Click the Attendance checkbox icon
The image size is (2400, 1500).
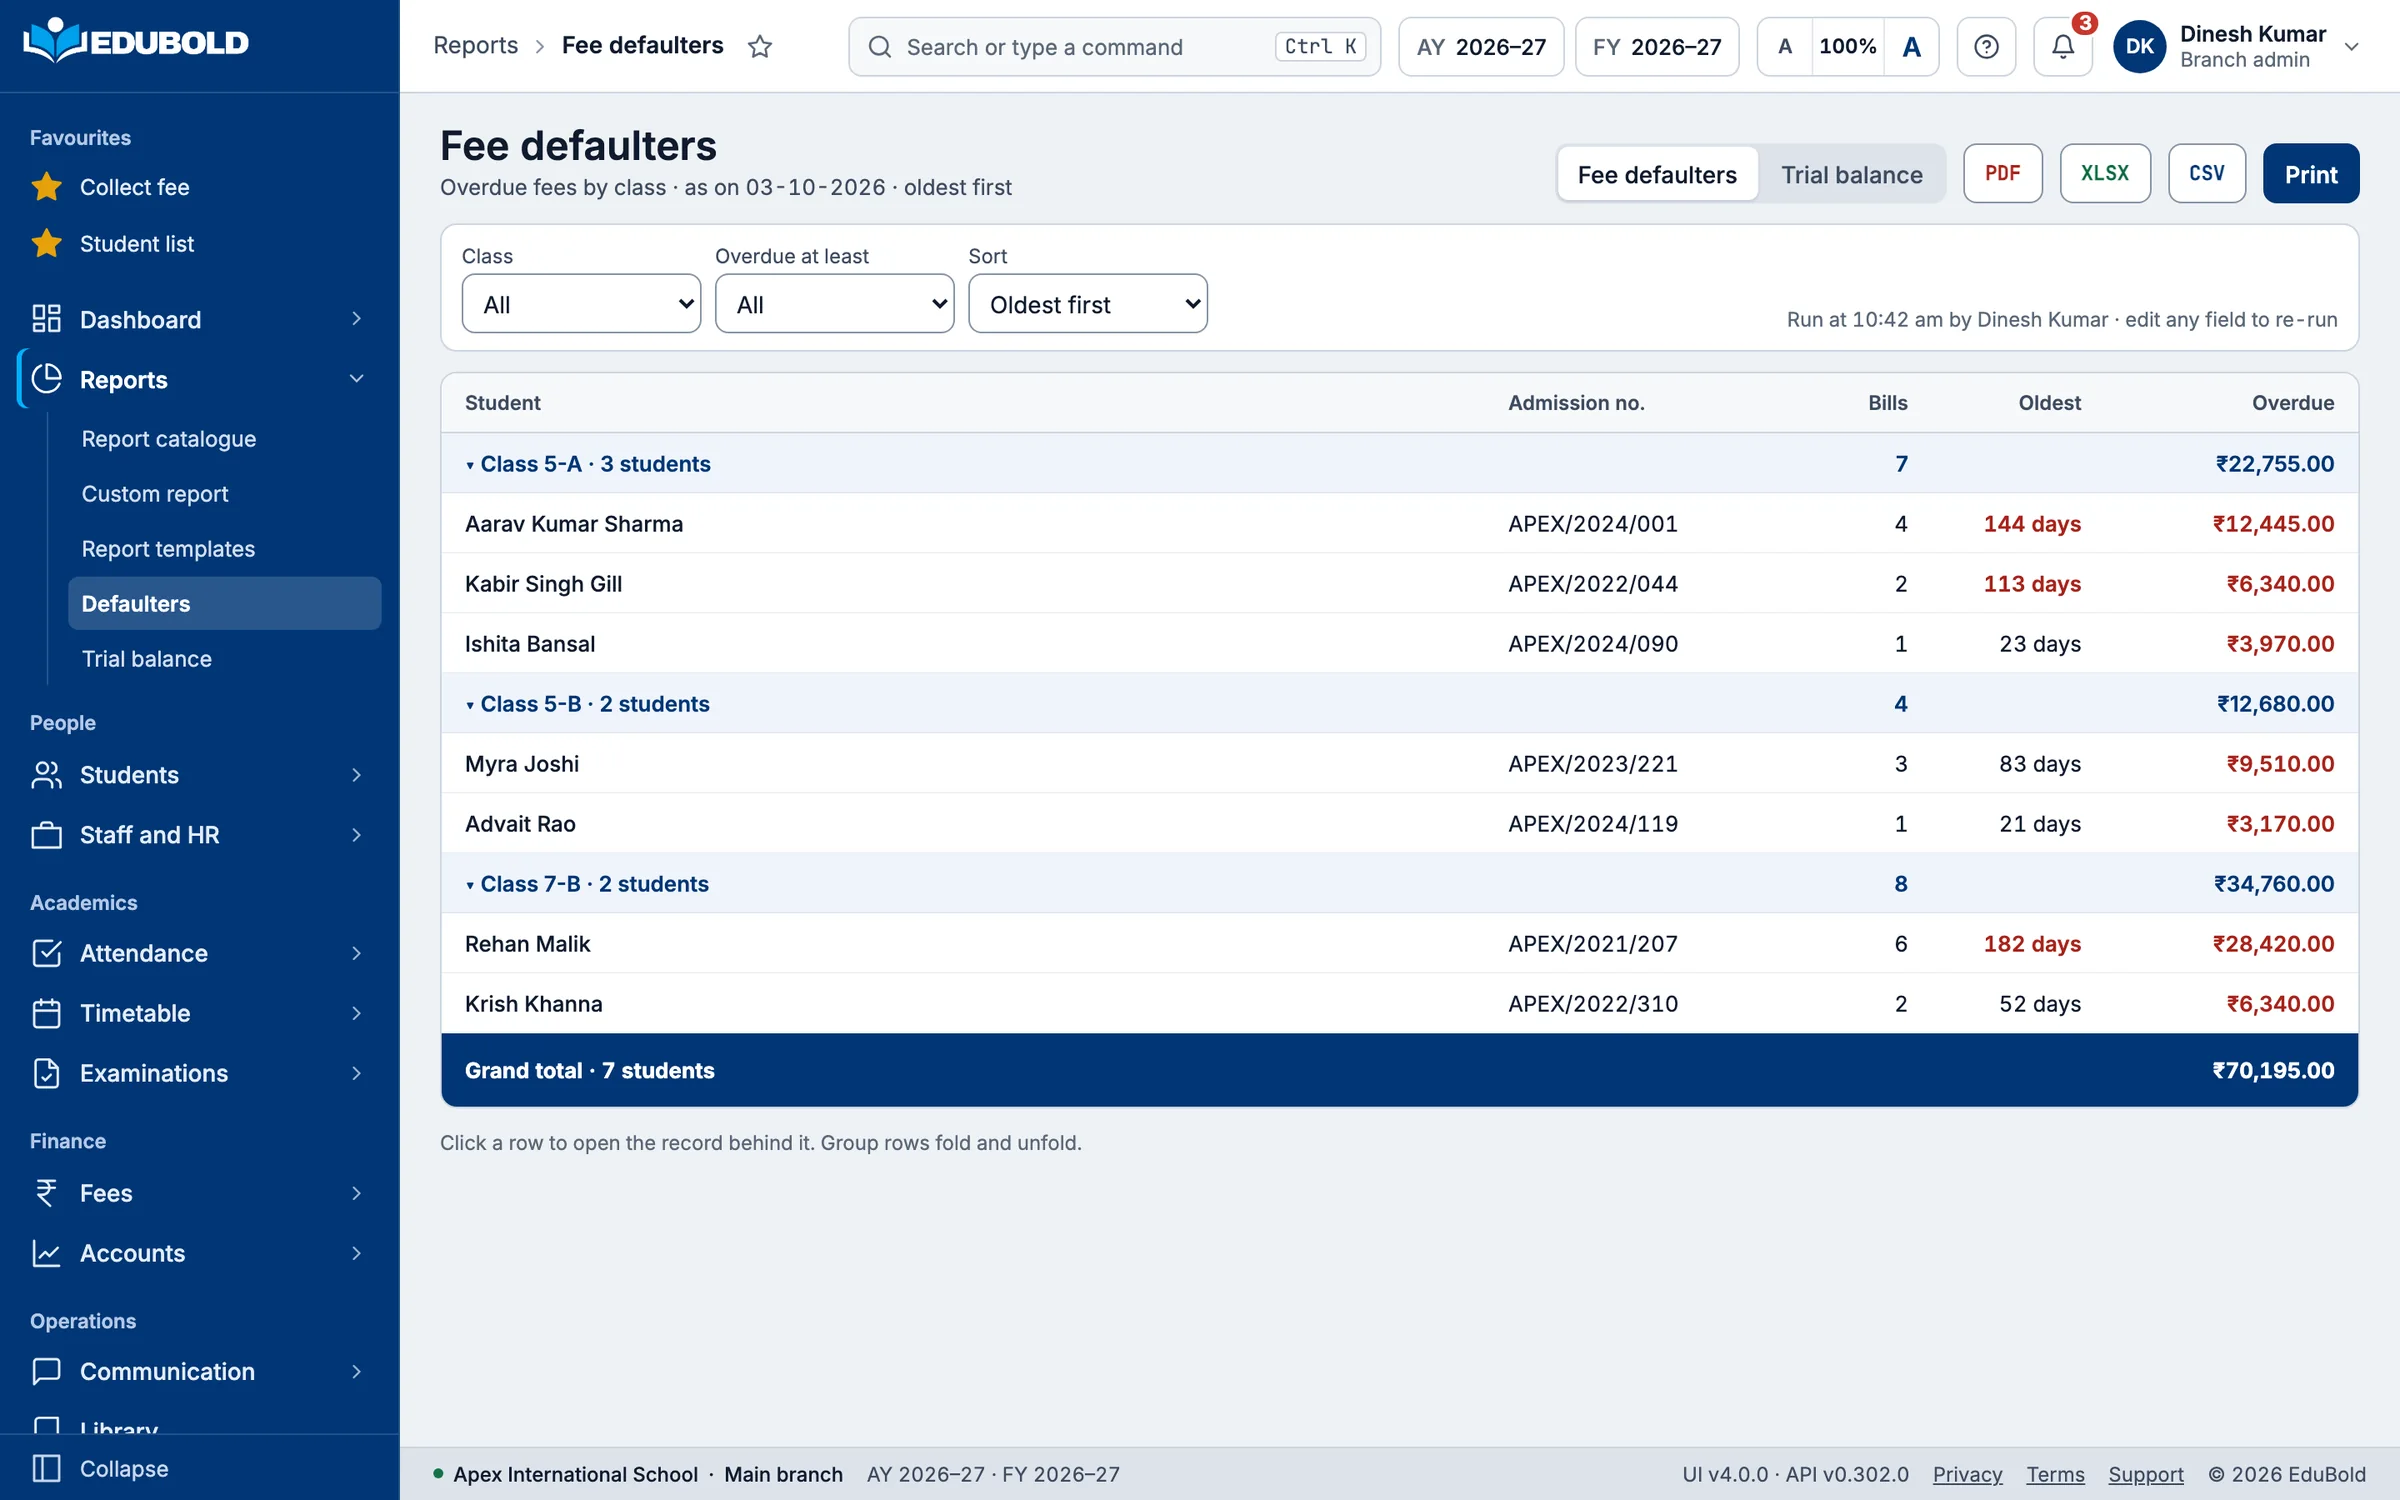tap(46, 953)
